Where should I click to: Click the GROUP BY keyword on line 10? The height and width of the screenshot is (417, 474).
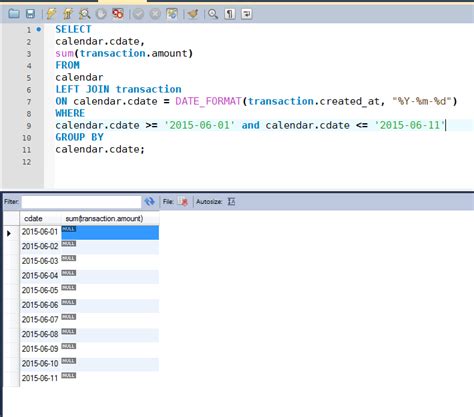(x=79, y=137)
